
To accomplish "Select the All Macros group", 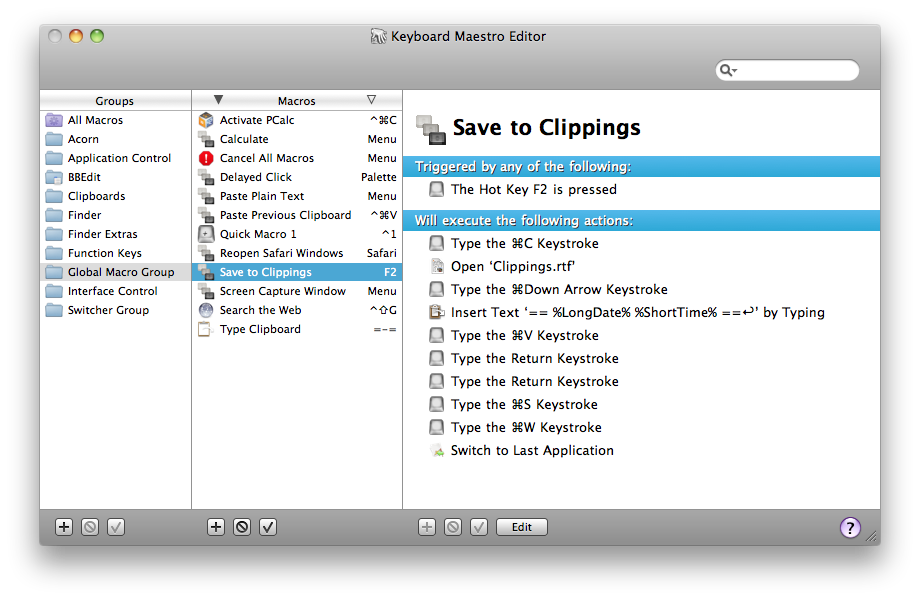I will [x=115, y=120].
